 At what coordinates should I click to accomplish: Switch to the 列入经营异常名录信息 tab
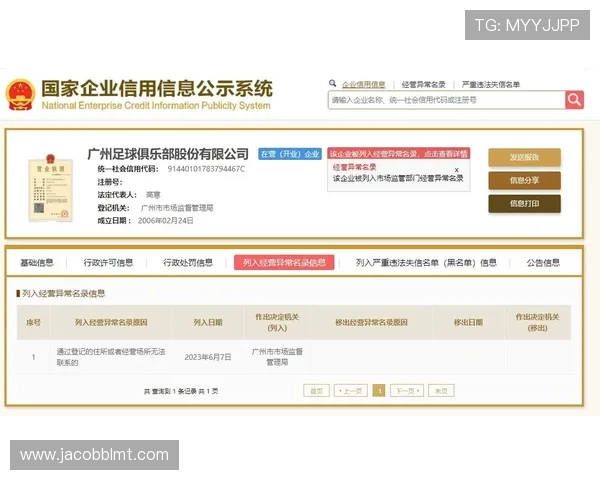click(284, 263)
